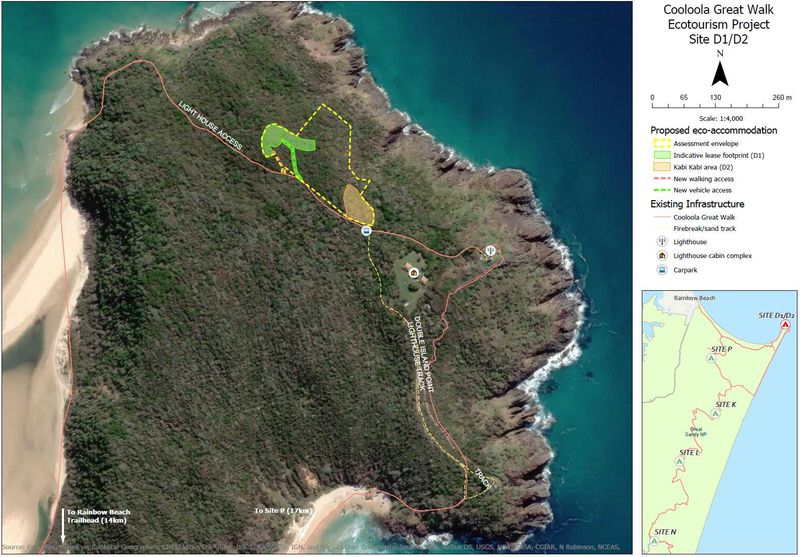Click the scale bar below the north arrow

tap(716, 106)
